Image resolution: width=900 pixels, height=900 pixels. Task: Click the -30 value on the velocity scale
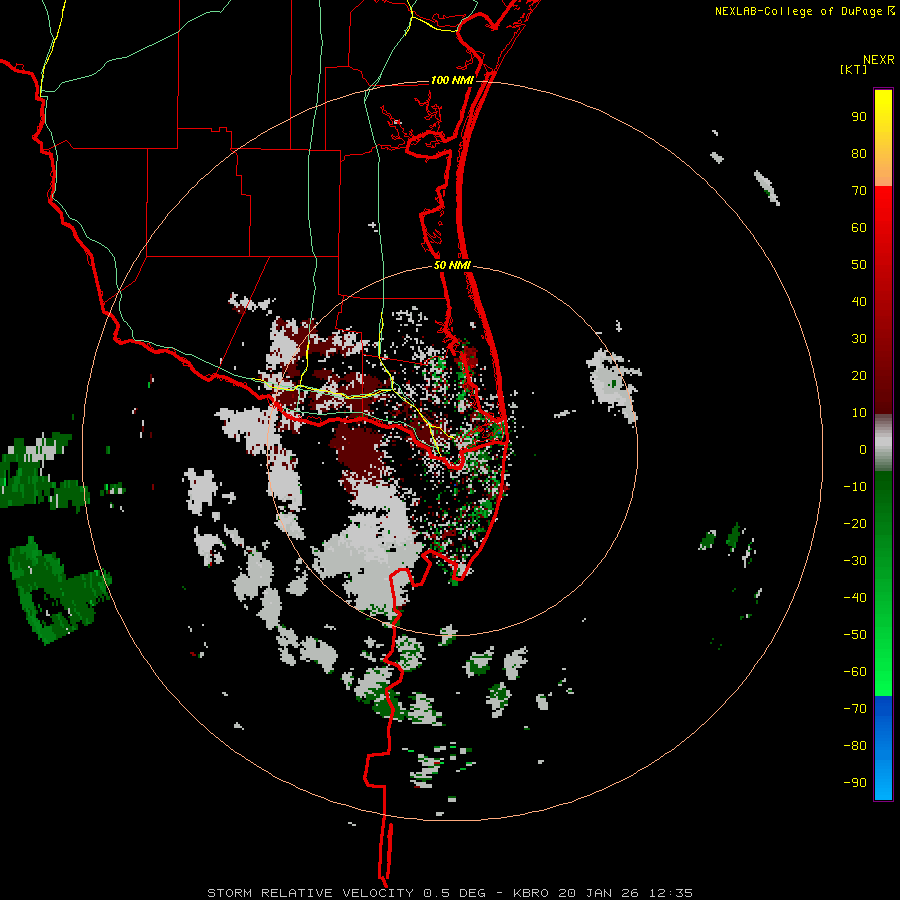click(x=855, y=561)
